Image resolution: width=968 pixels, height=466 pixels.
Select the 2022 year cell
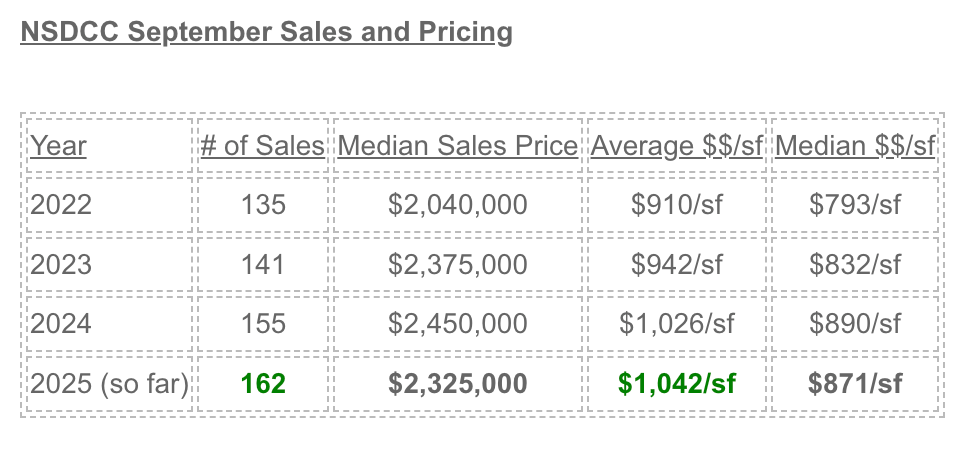(61, 205)
